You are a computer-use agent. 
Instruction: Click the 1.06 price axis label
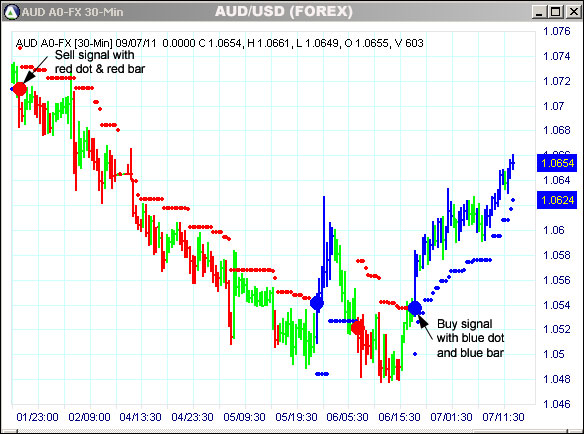click(x=553, y=230)
